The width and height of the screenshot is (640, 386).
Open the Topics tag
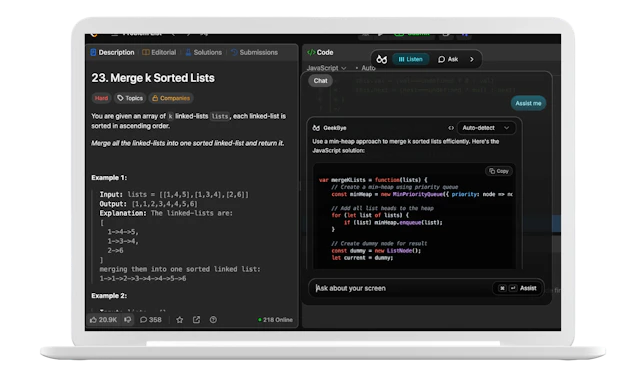(x=130, y=98)
